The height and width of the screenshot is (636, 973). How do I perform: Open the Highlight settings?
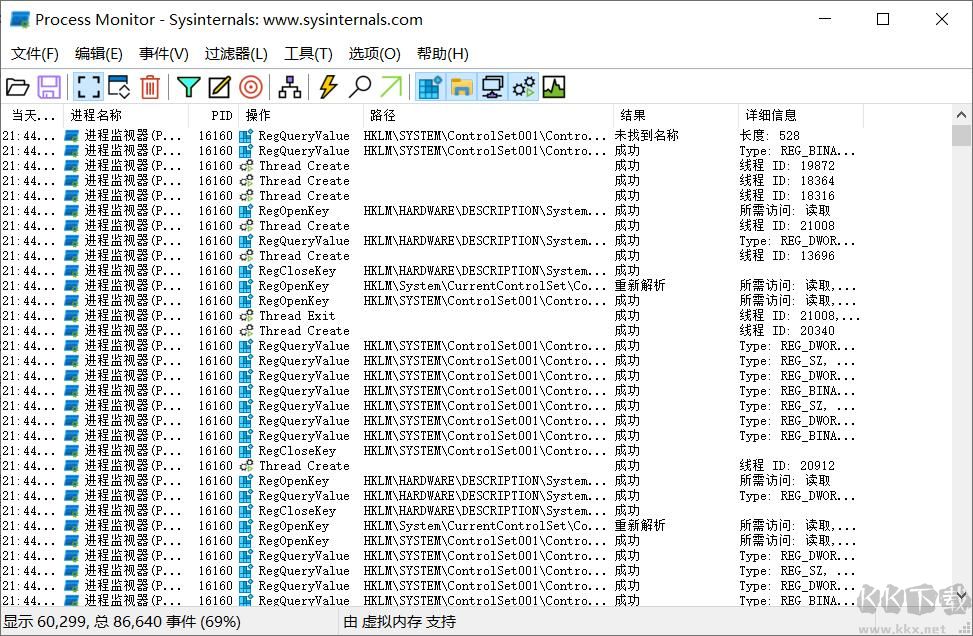220,87
